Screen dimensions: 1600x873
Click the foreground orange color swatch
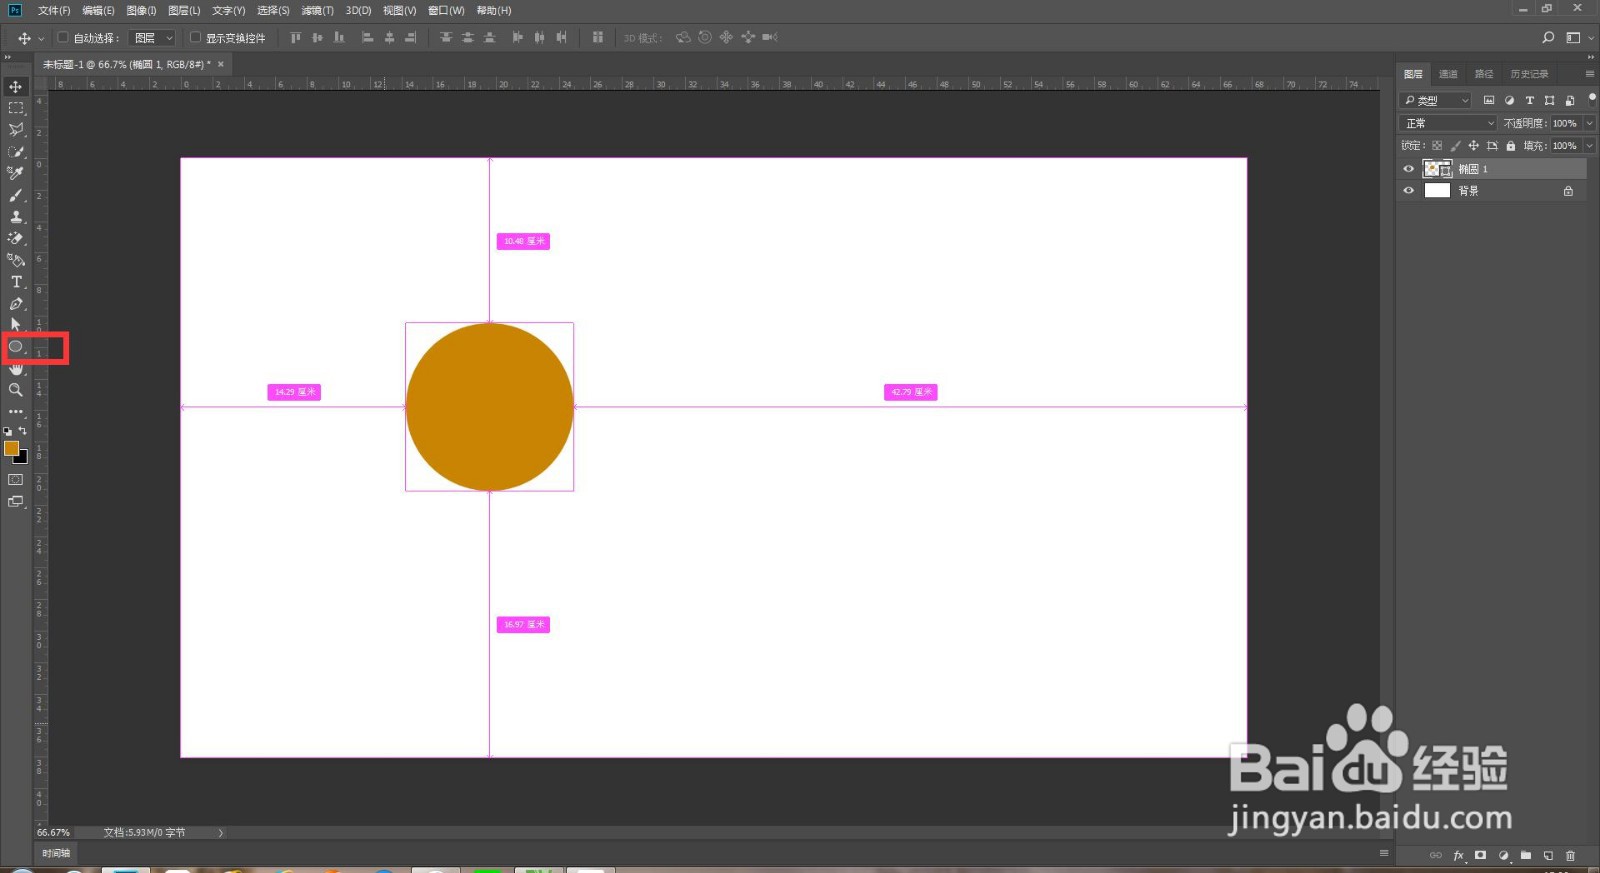12,448
